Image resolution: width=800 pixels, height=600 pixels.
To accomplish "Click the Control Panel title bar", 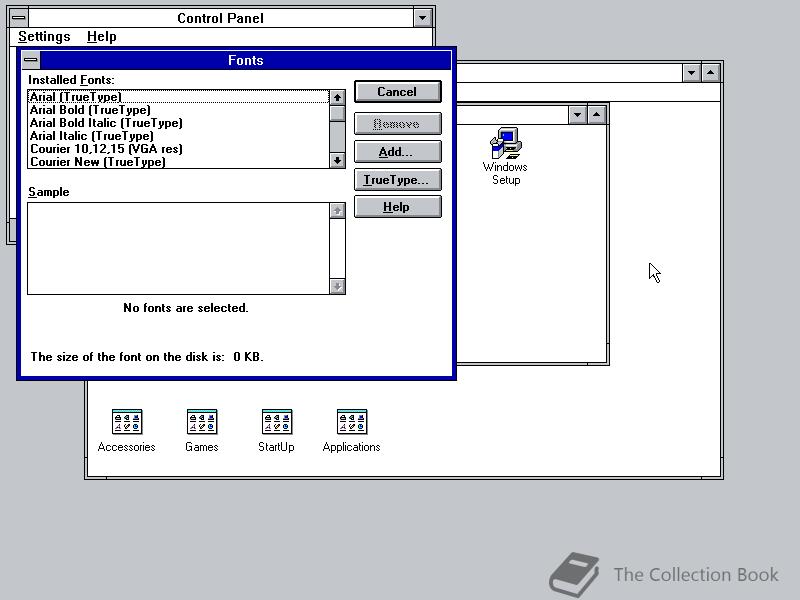I will pos(220,18).
